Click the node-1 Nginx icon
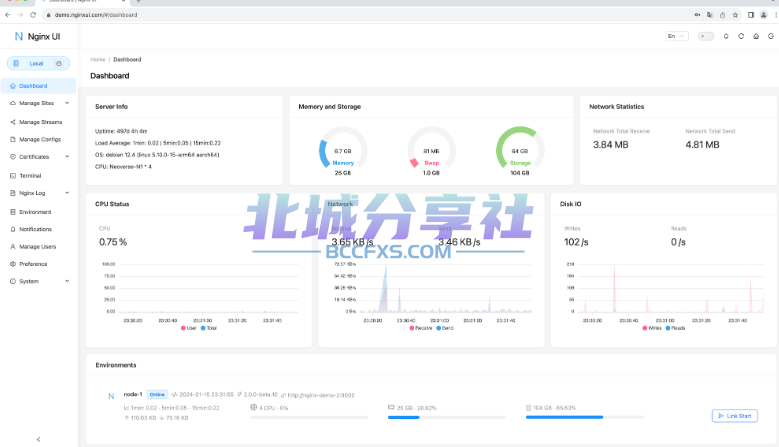This screenshot has width=779, height=447. pyautogui.click(x=111, y=396)
